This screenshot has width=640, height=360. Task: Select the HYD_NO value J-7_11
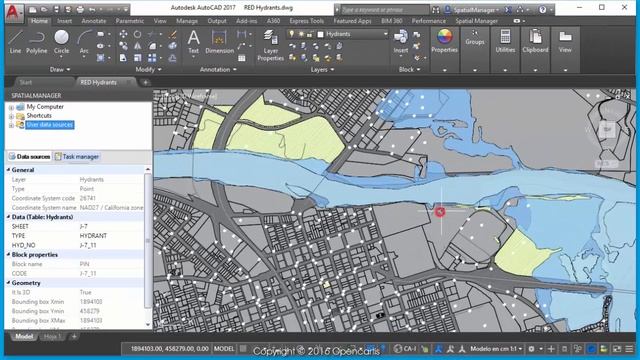[89, 245]
